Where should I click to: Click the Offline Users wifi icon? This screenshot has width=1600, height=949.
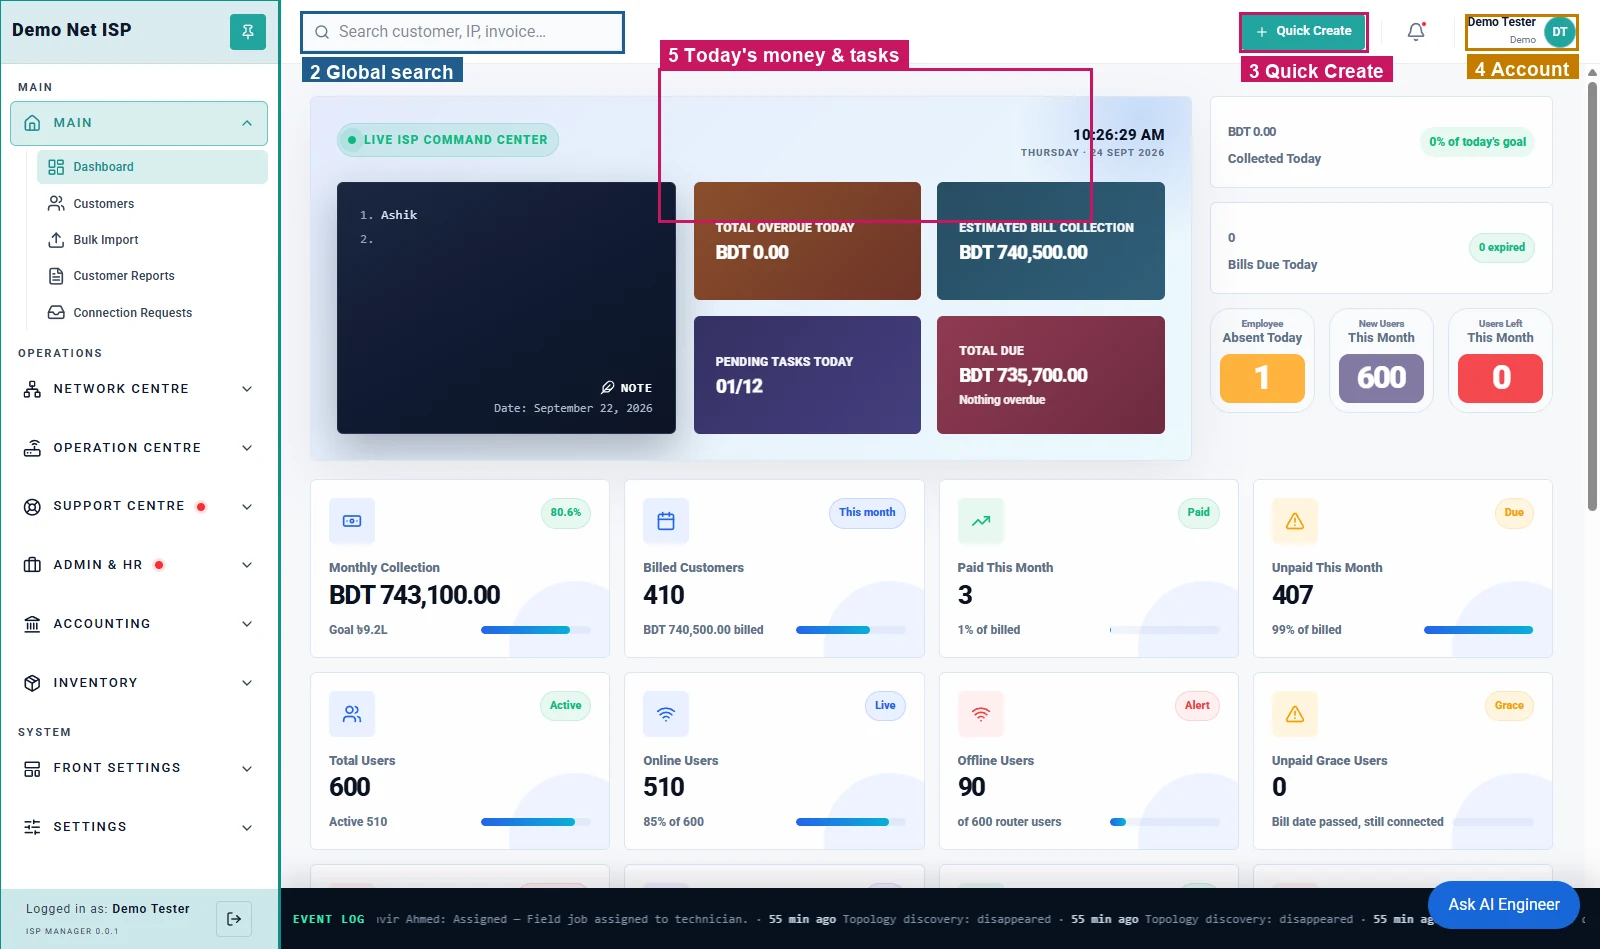pyautogui.click(x=981, y=714)
